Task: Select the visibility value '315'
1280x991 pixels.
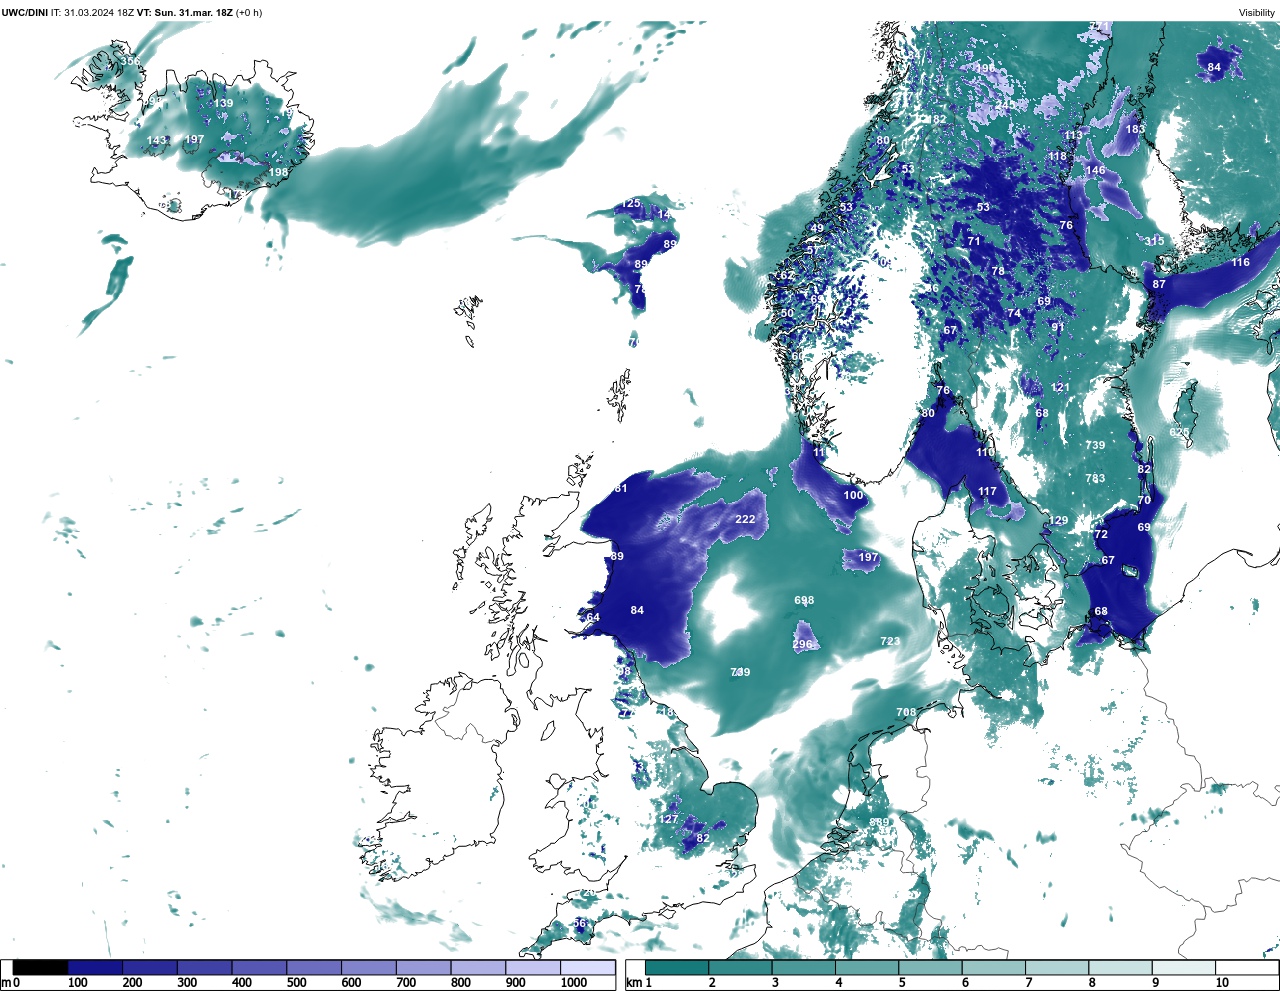Action: point(1155,241)
